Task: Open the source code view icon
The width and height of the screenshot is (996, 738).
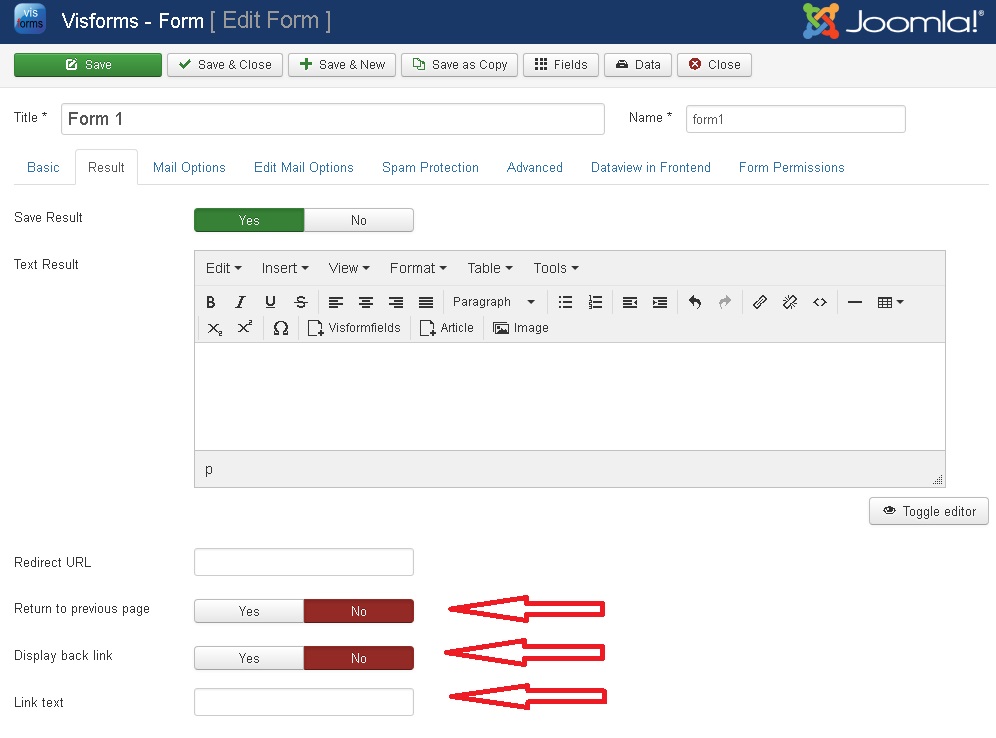Action: click(x=820, y=302)
